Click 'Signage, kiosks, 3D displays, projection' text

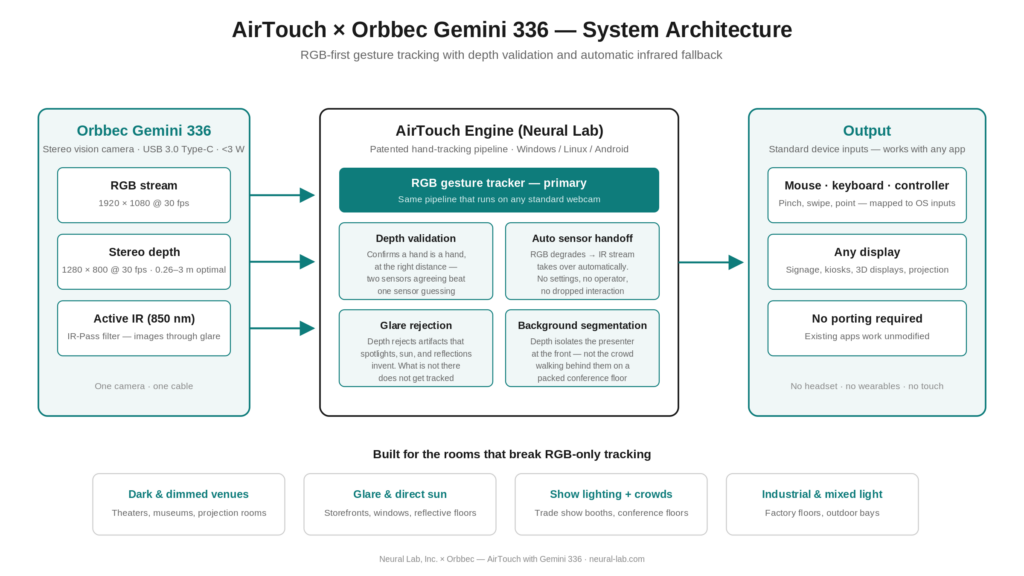pos(867,270)
